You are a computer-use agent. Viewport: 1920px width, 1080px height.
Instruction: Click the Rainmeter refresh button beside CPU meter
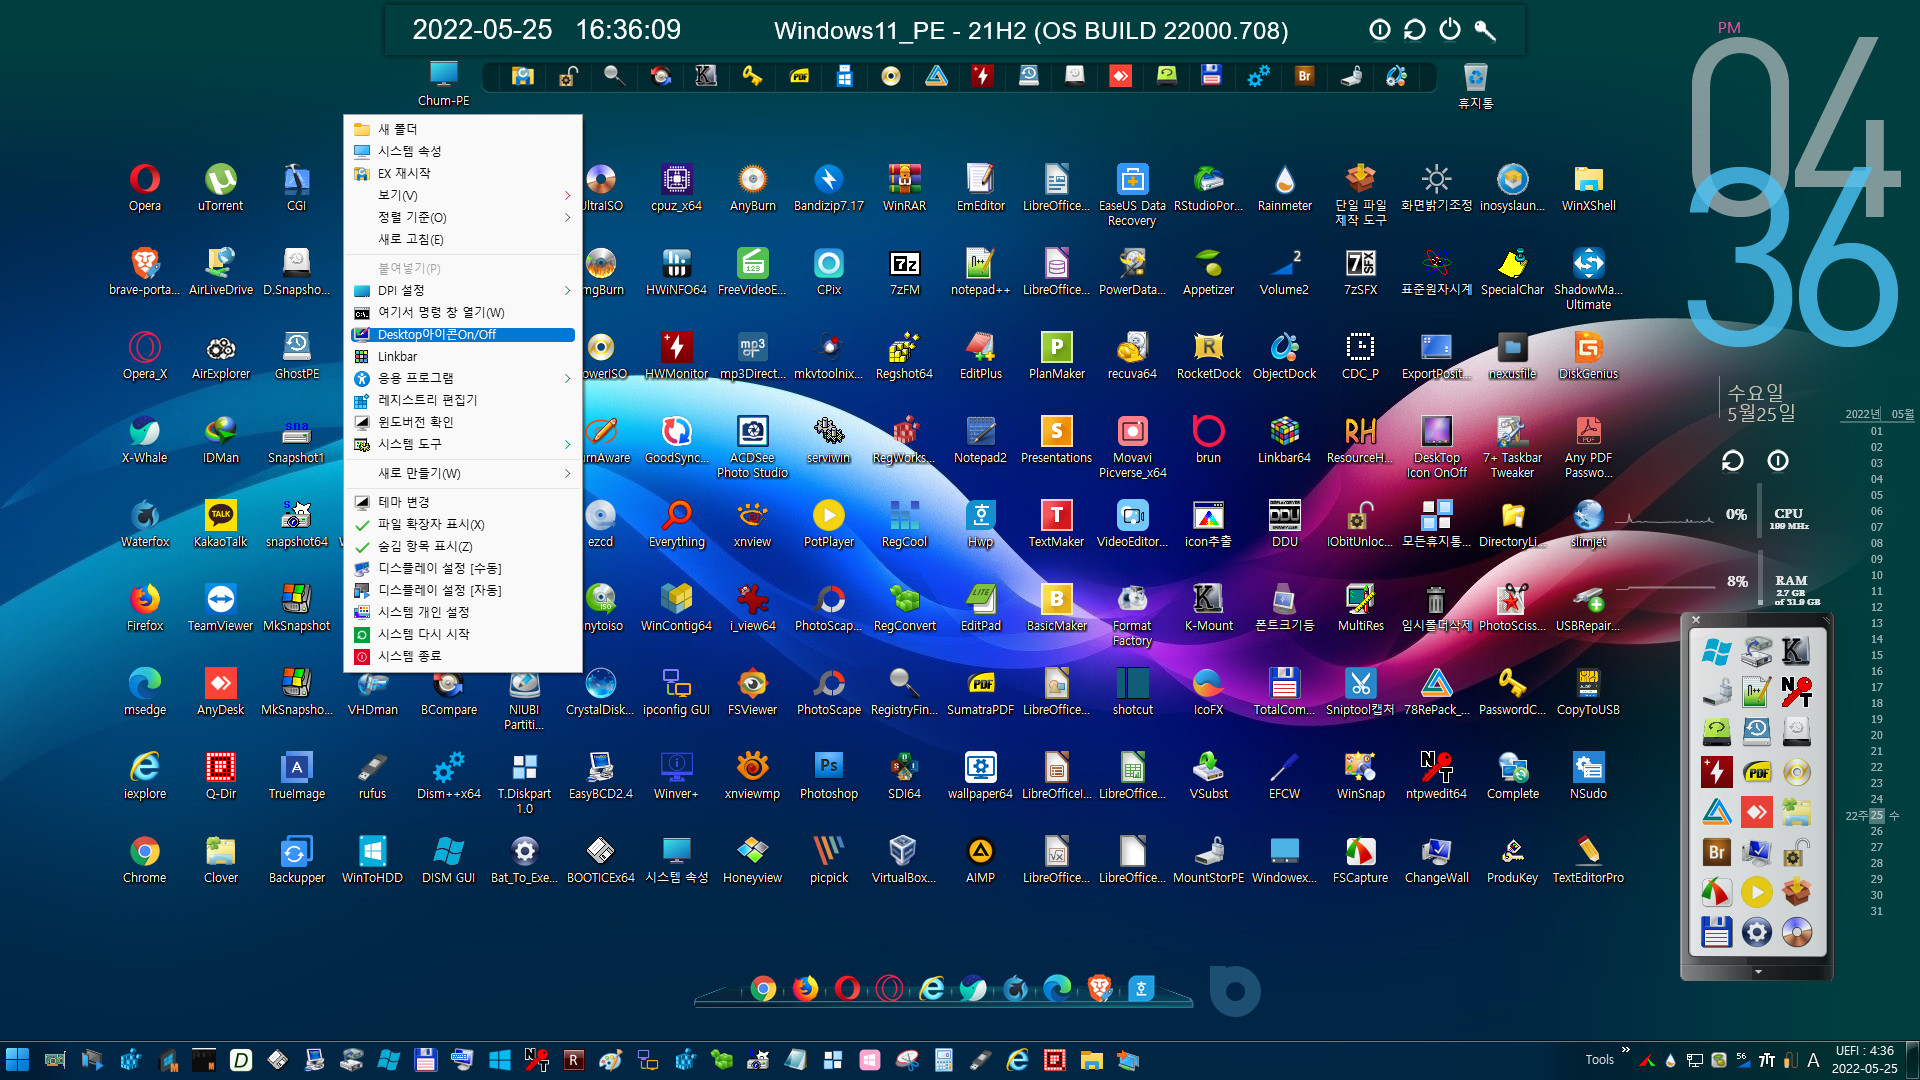(x=1733, y=461)
